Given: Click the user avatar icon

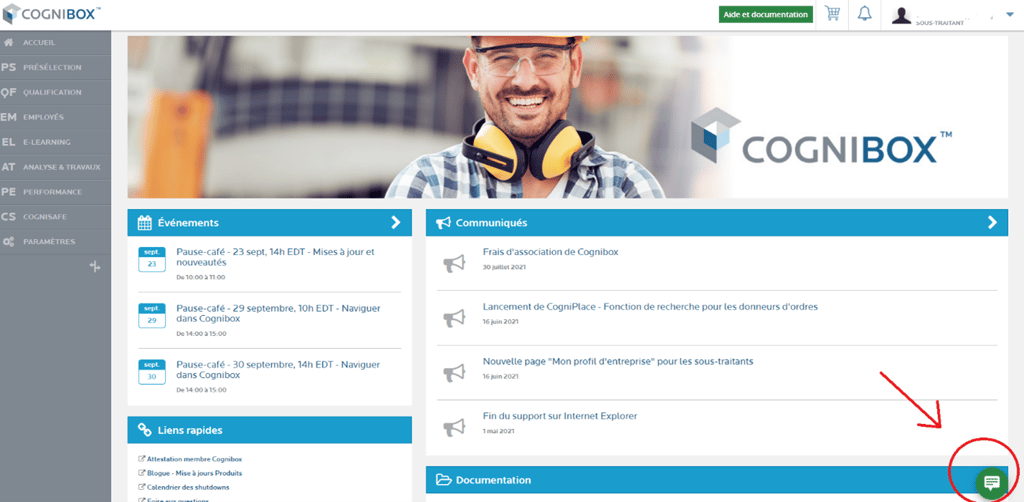Looking at the screenshot, I should pos(901,16).
